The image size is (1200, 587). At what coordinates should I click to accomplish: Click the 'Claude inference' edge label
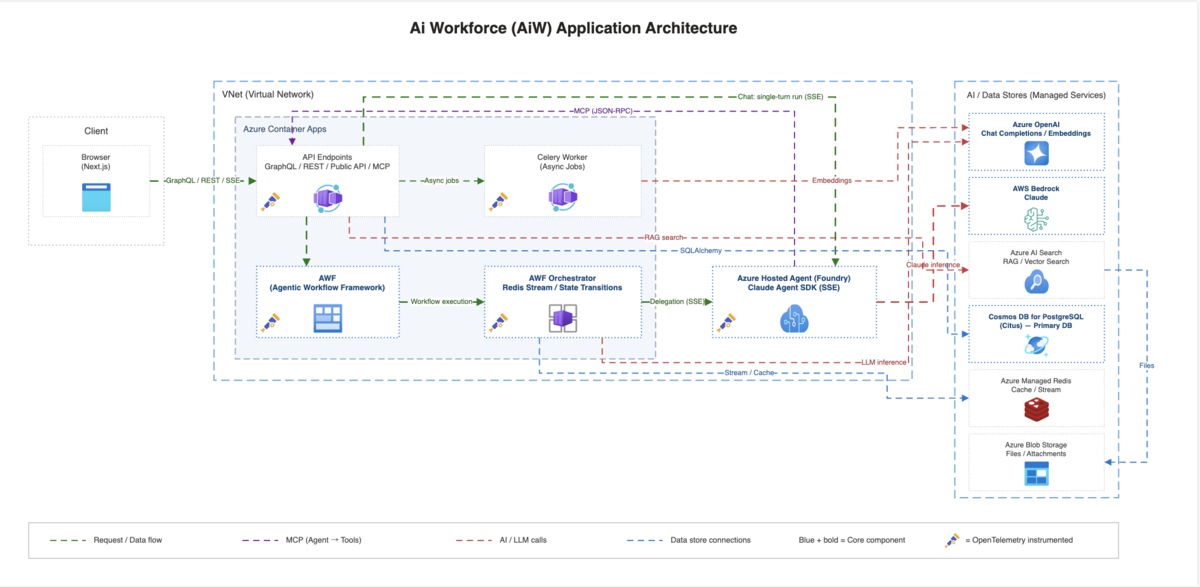click(x=933, y=265)
